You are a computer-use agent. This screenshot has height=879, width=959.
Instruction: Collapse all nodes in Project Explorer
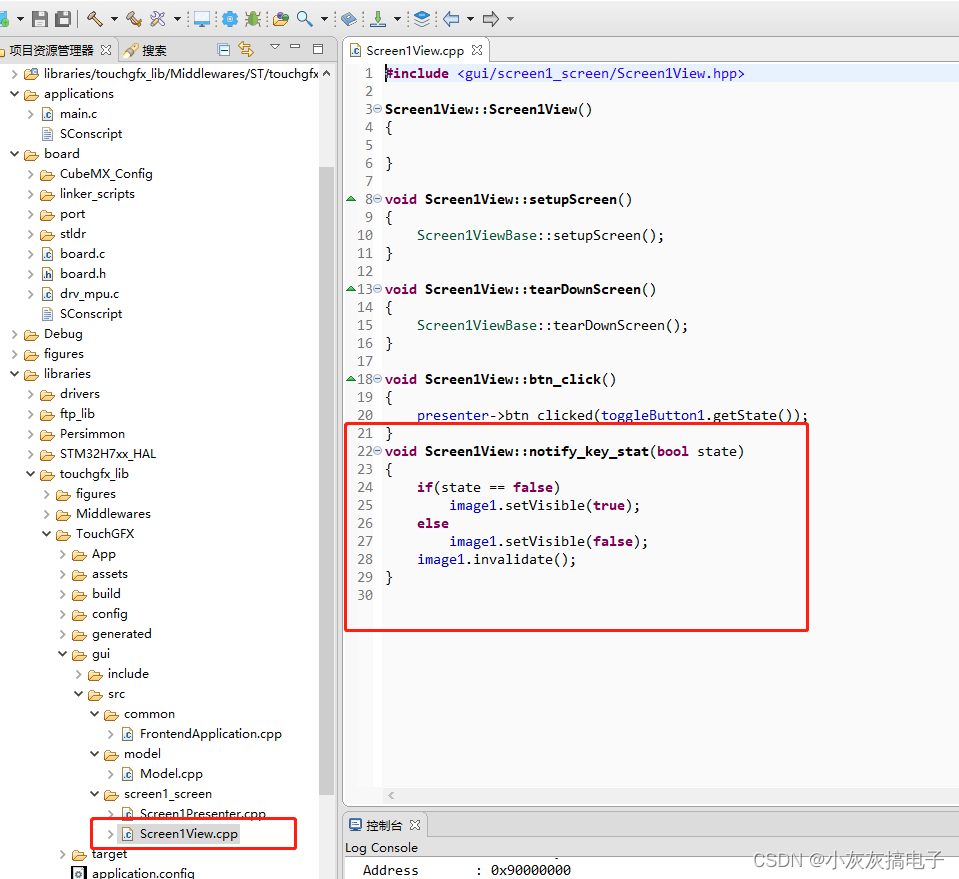pos(222,49)
